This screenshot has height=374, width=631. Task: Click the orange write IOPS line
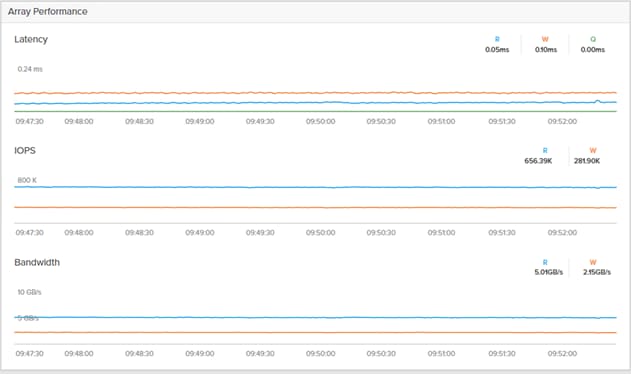pyautogui.click(x=316, y=207)
